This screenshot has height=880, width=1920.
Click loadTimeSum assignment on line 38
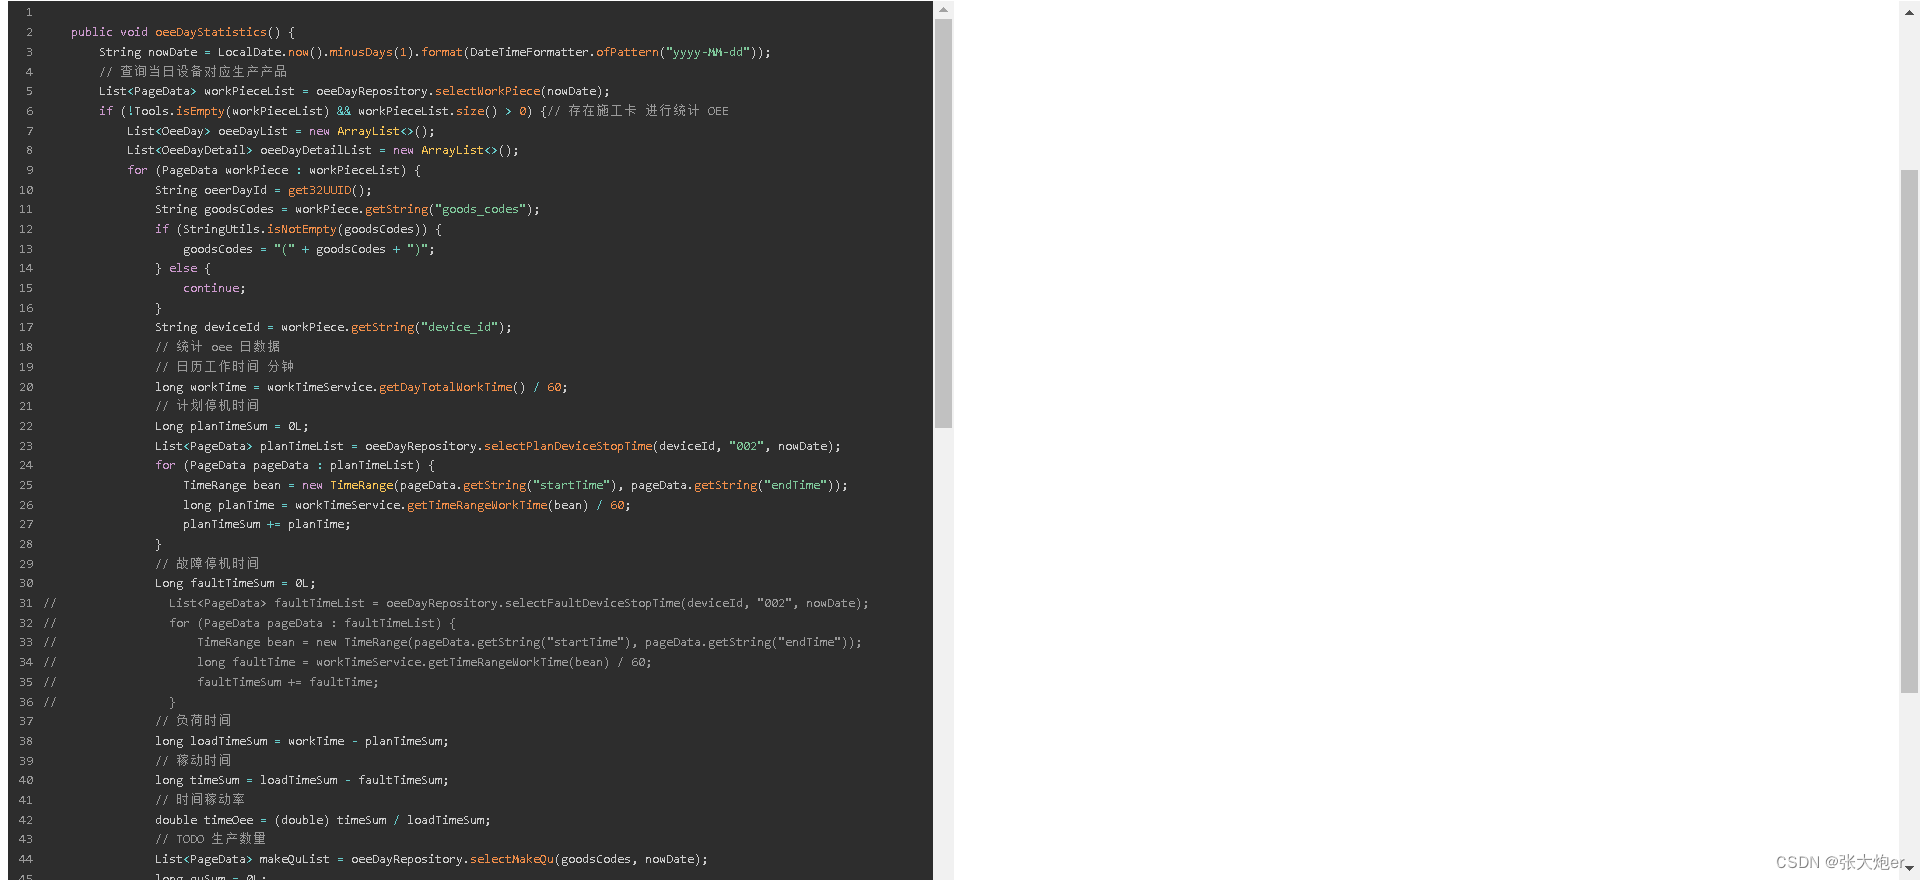coord(301,741)
